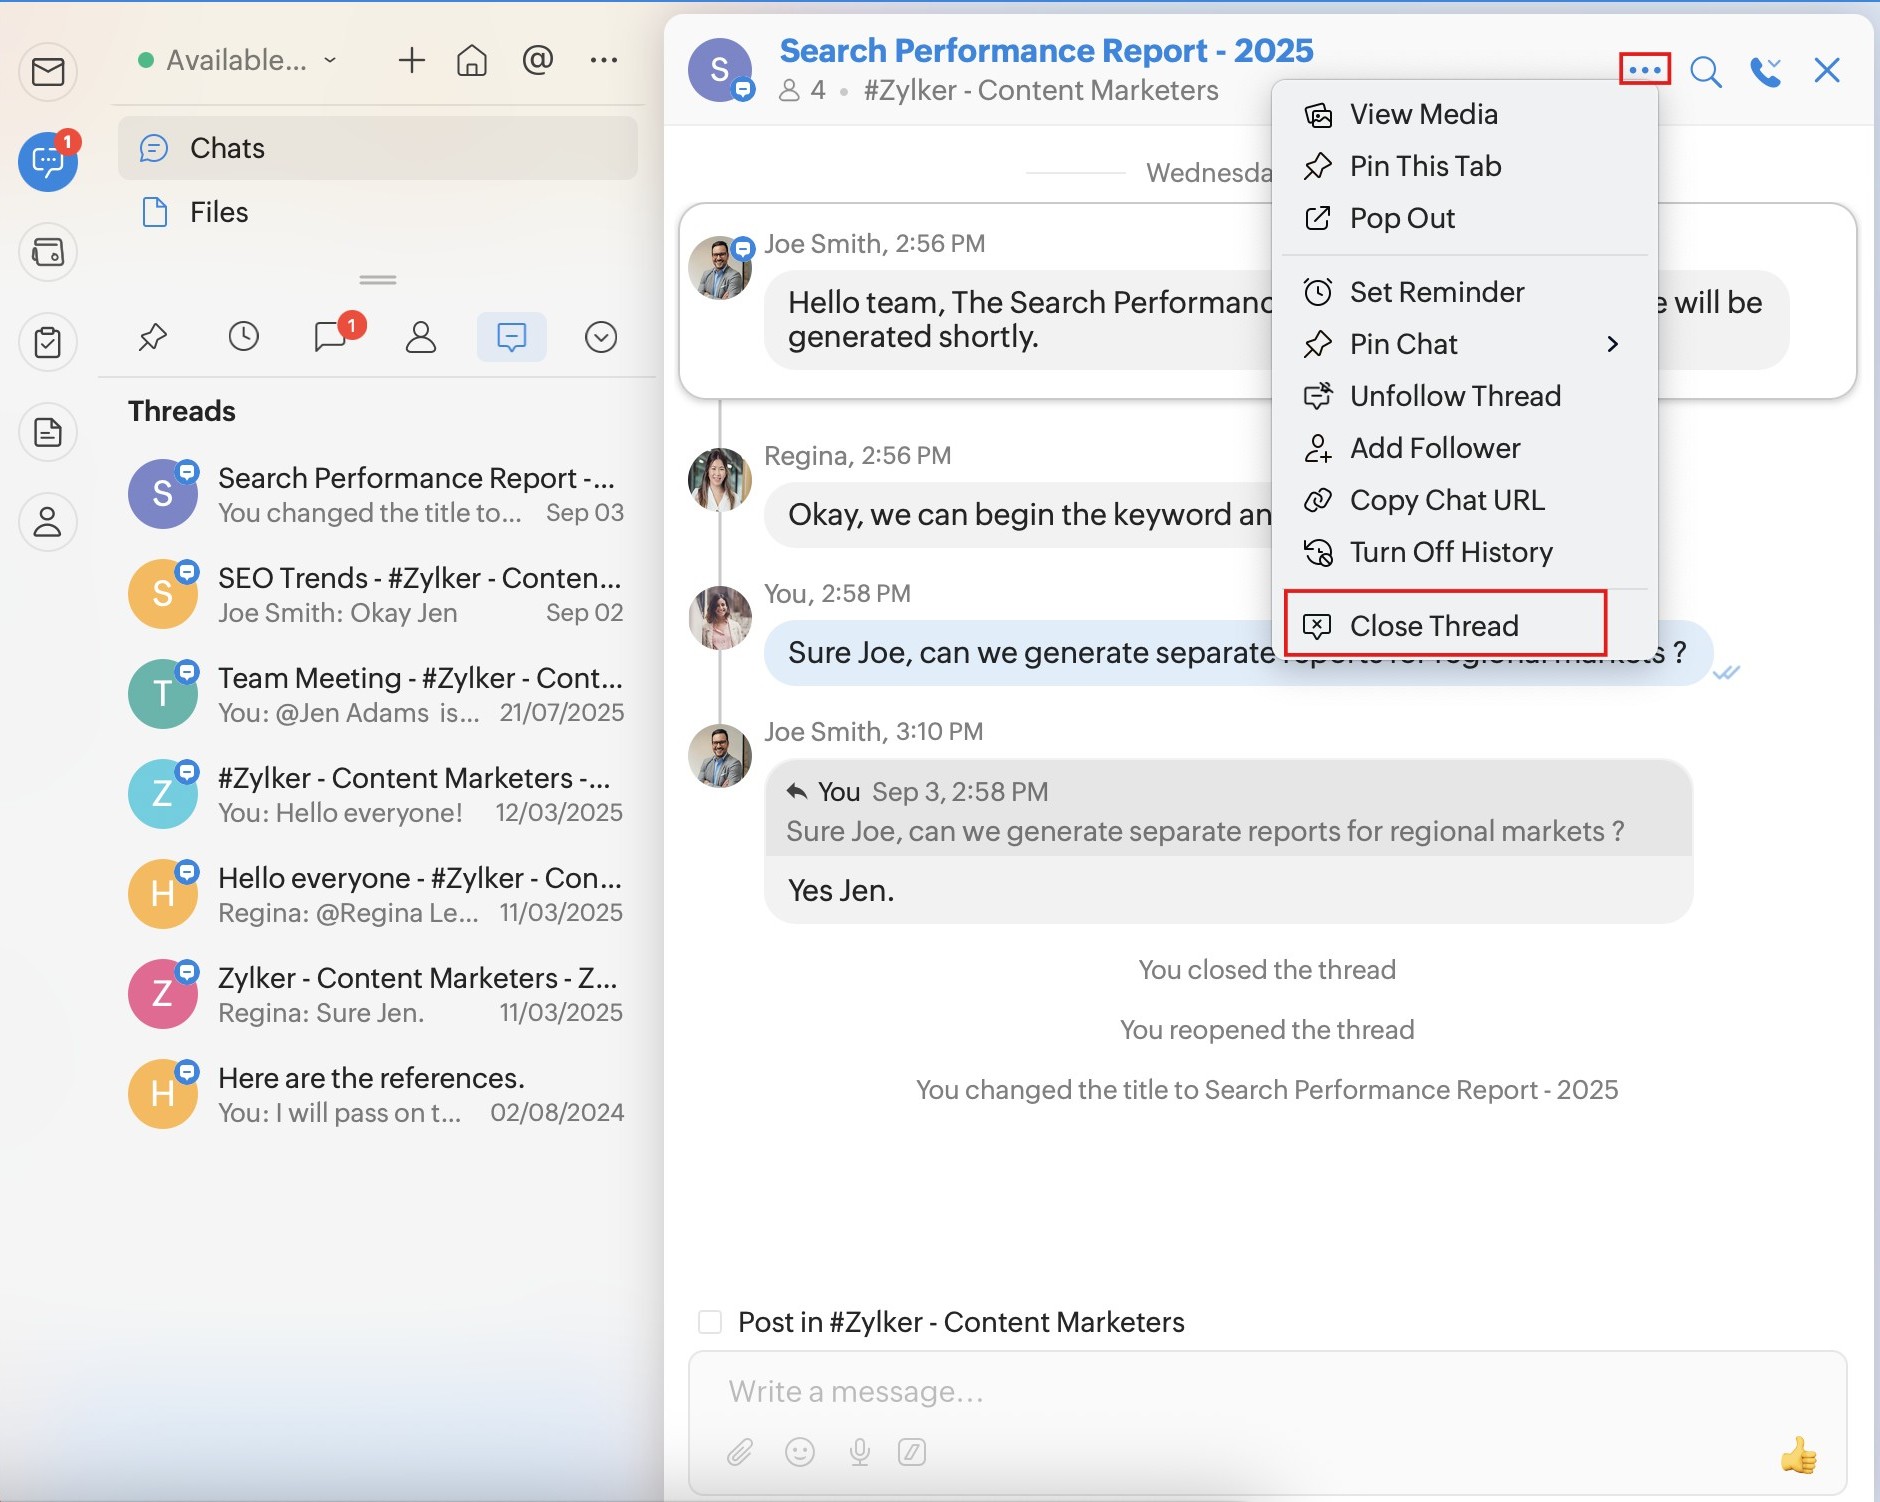Start a call with the phone icon
The image size is (1880, 1502).
click(x=1765, y=71)
